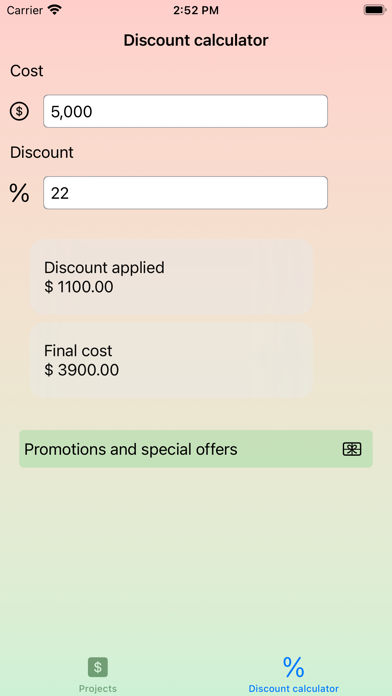Open Promotions and special offers

[x=196, y=449]
